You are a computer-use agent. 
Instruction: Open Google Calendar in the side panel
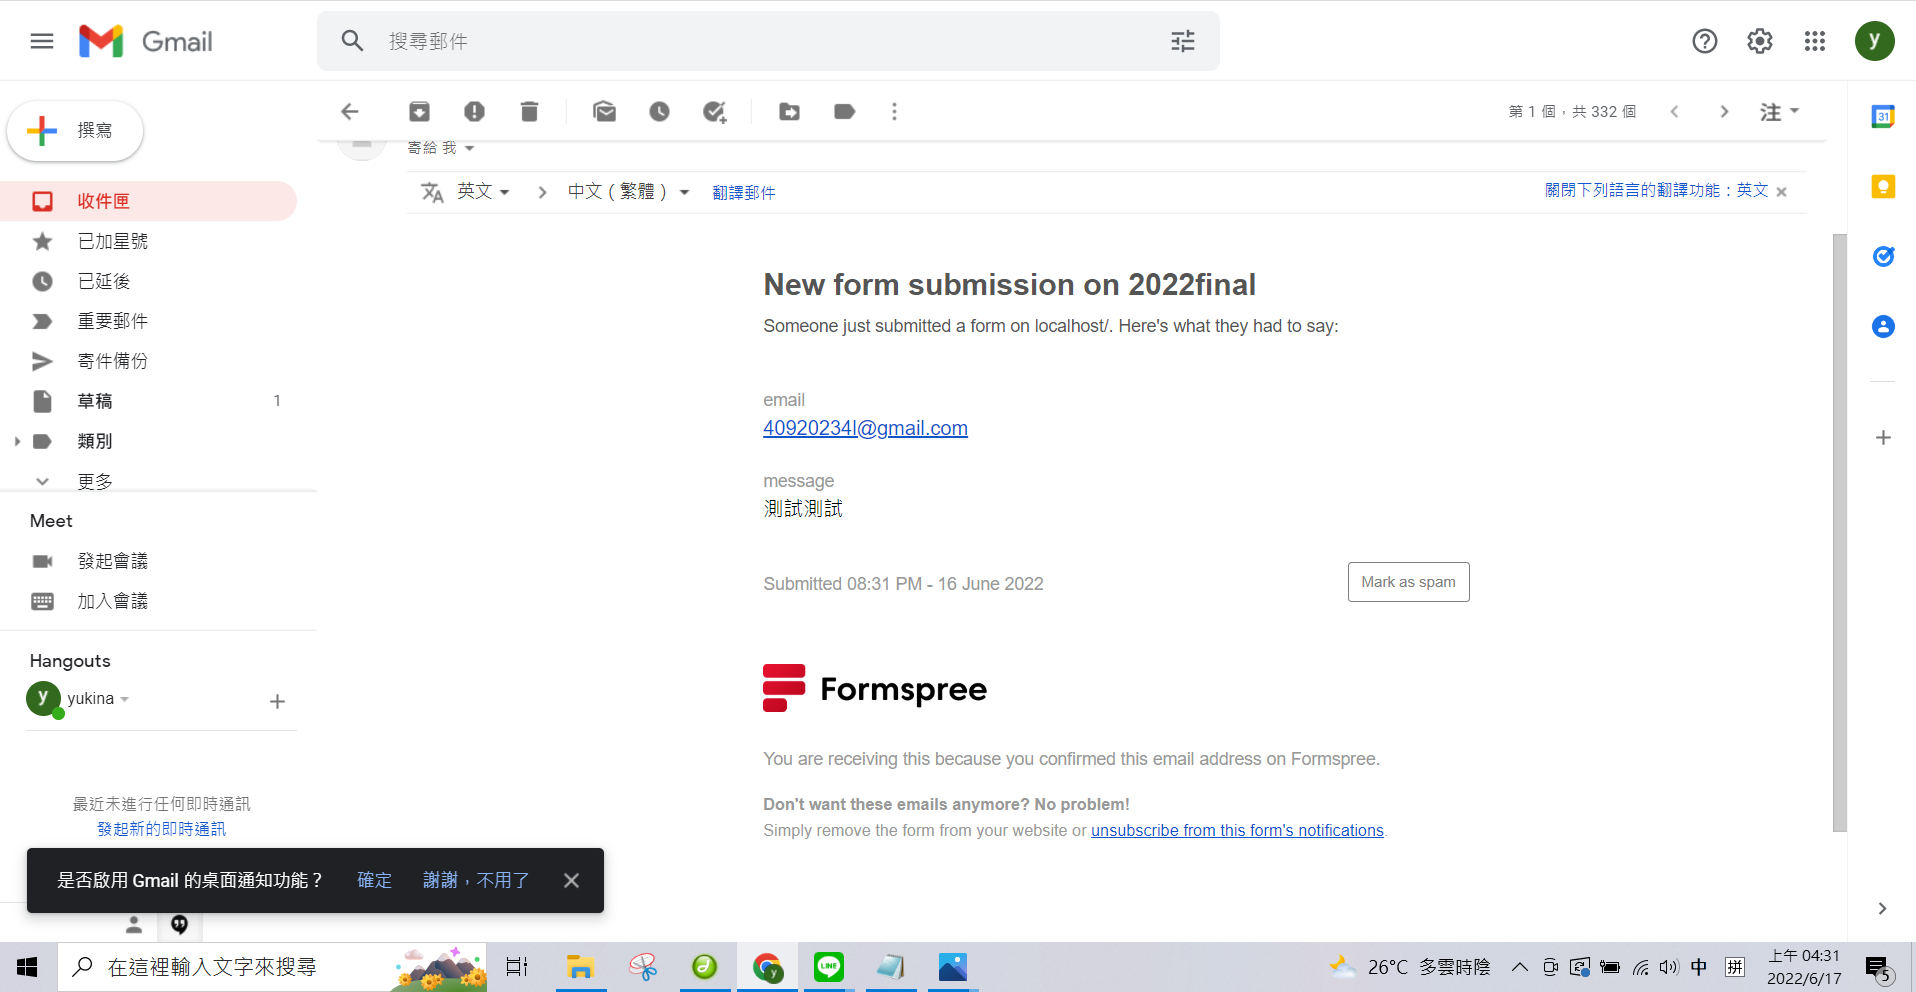tap(1882, 117)
